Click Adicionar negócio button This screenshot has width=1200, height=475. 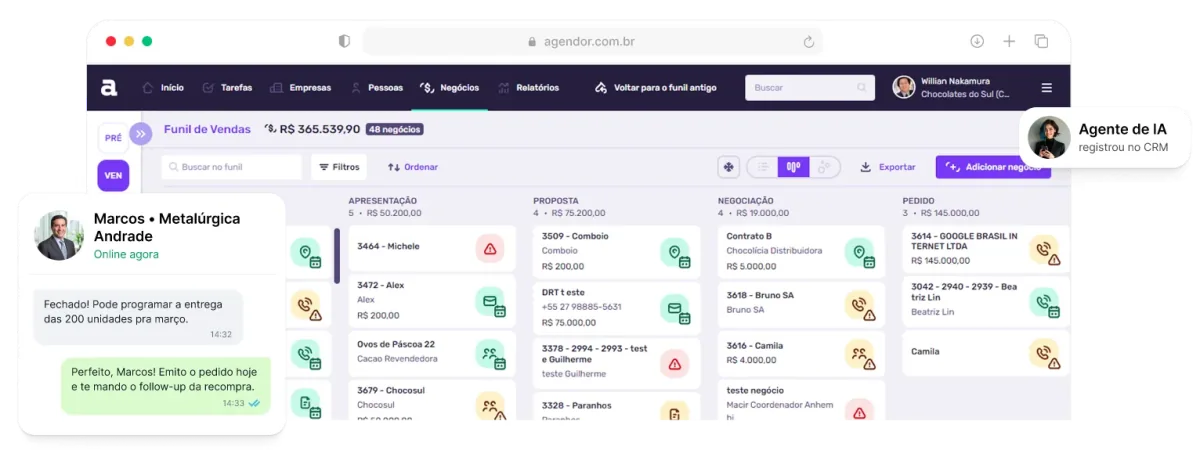[x=993, y=167]
